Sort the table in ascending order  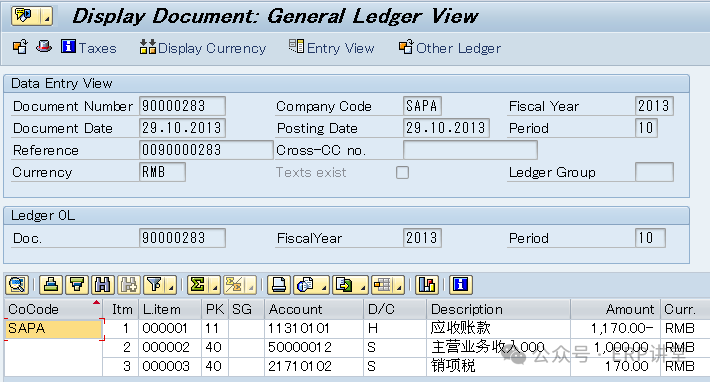(51, 285)
